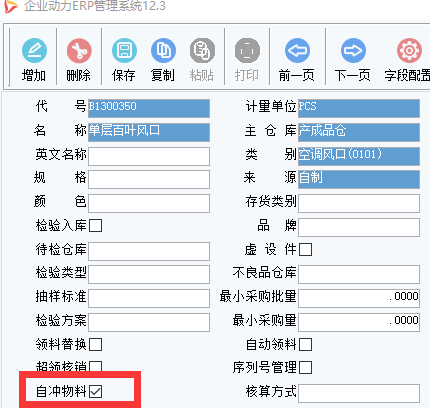Focus the 检验方案 field
430x408 pixels.
[149, 322]
